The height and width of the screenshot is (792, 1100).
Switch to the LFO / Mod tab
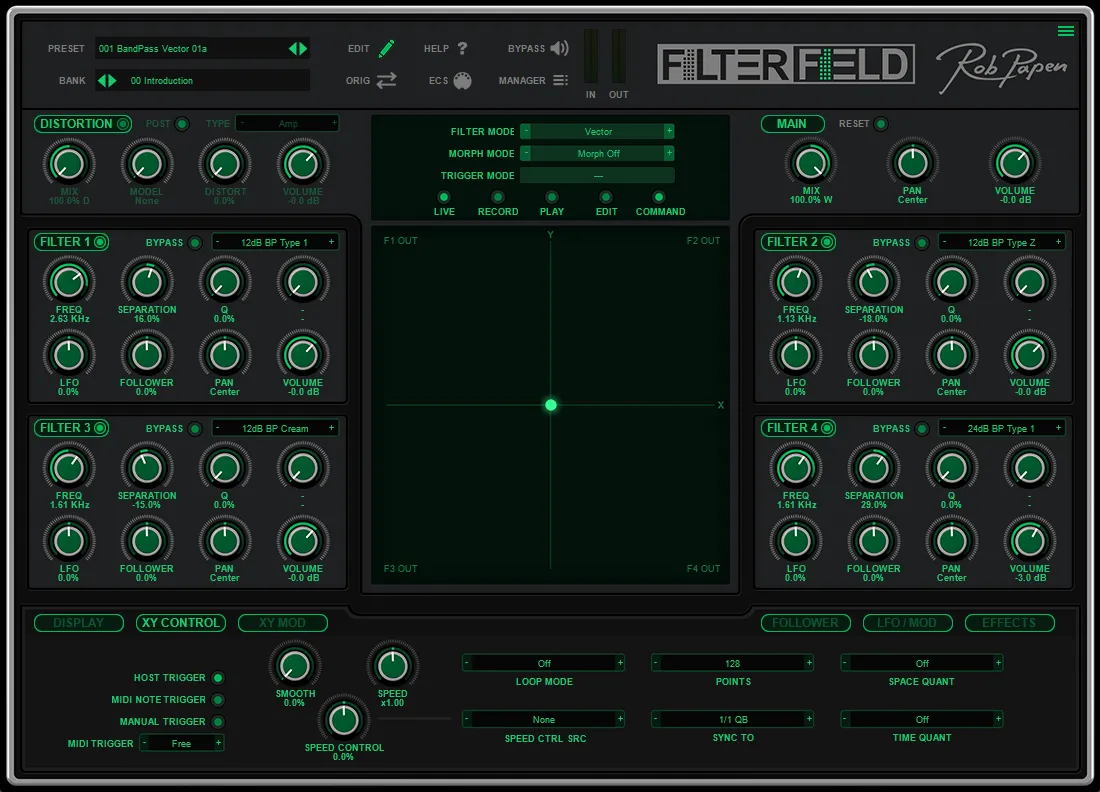[x=907, y=623]
